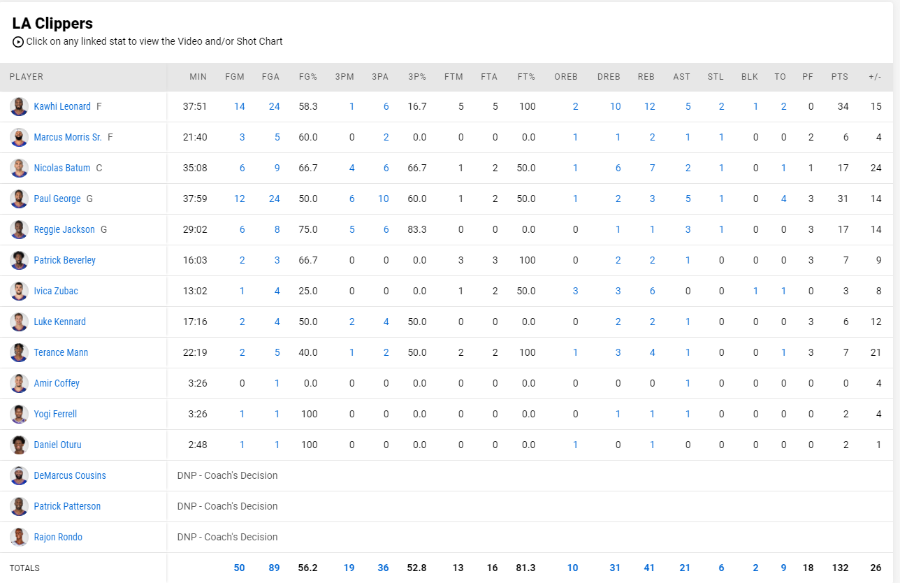
Task: View Kawhi Leonard's 10 defensive rebounds
Action: click(x=615, y=107)
